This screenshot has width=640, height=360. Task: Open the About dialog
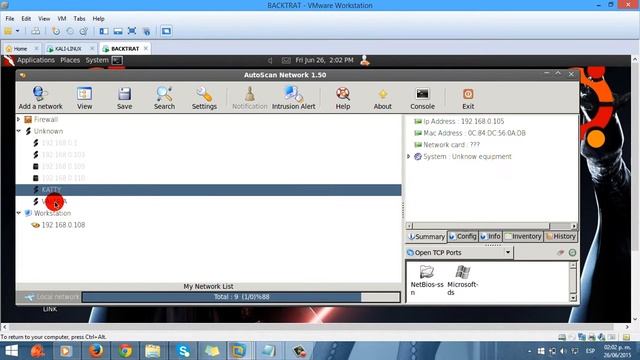click(x=382, y=98)
